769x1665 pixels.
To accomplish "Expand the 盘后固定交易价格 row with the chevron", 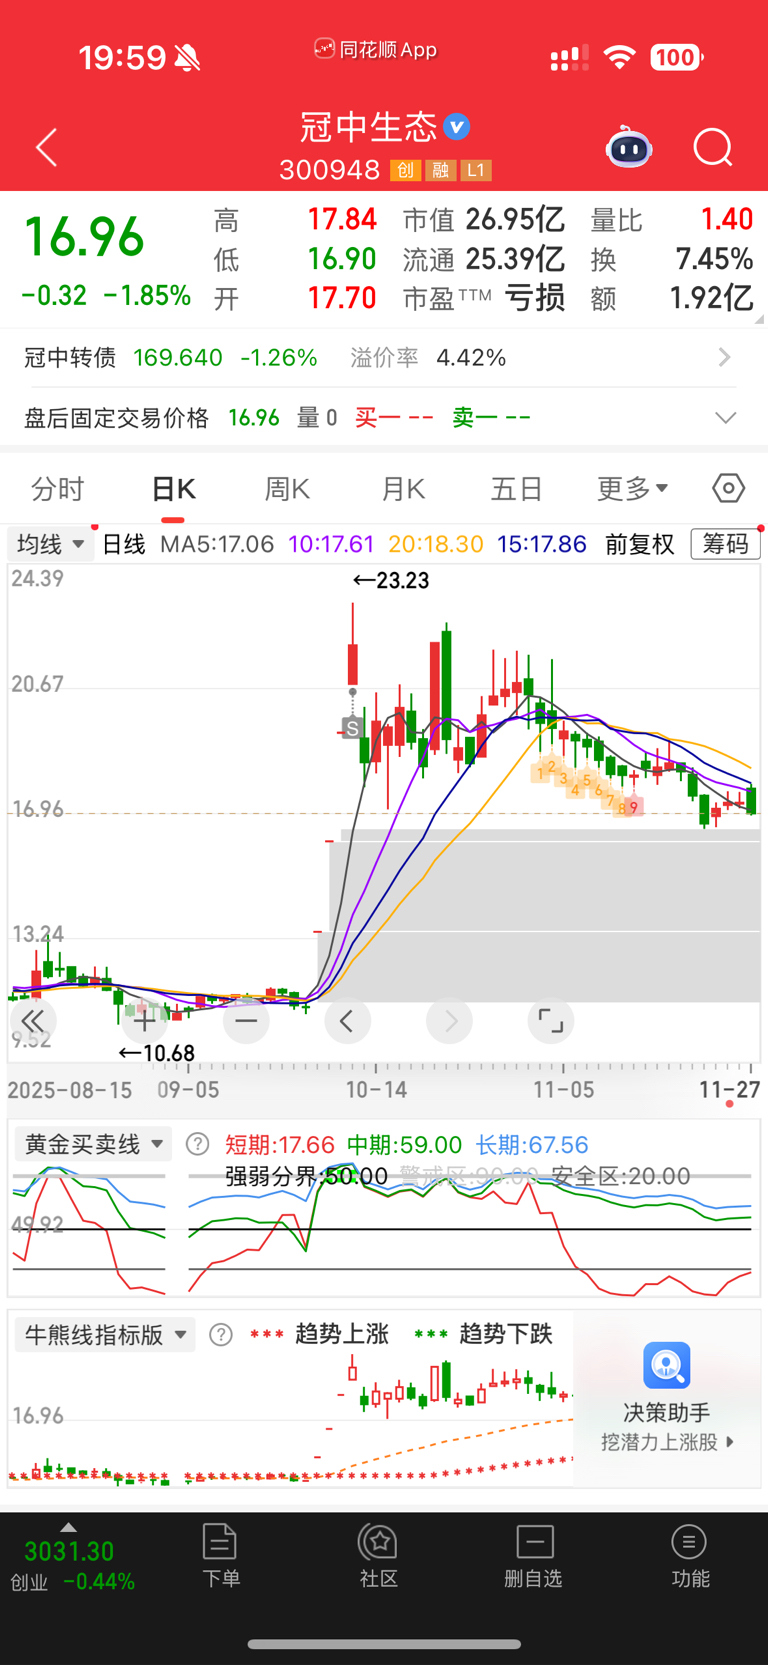I will click(726, 417).
